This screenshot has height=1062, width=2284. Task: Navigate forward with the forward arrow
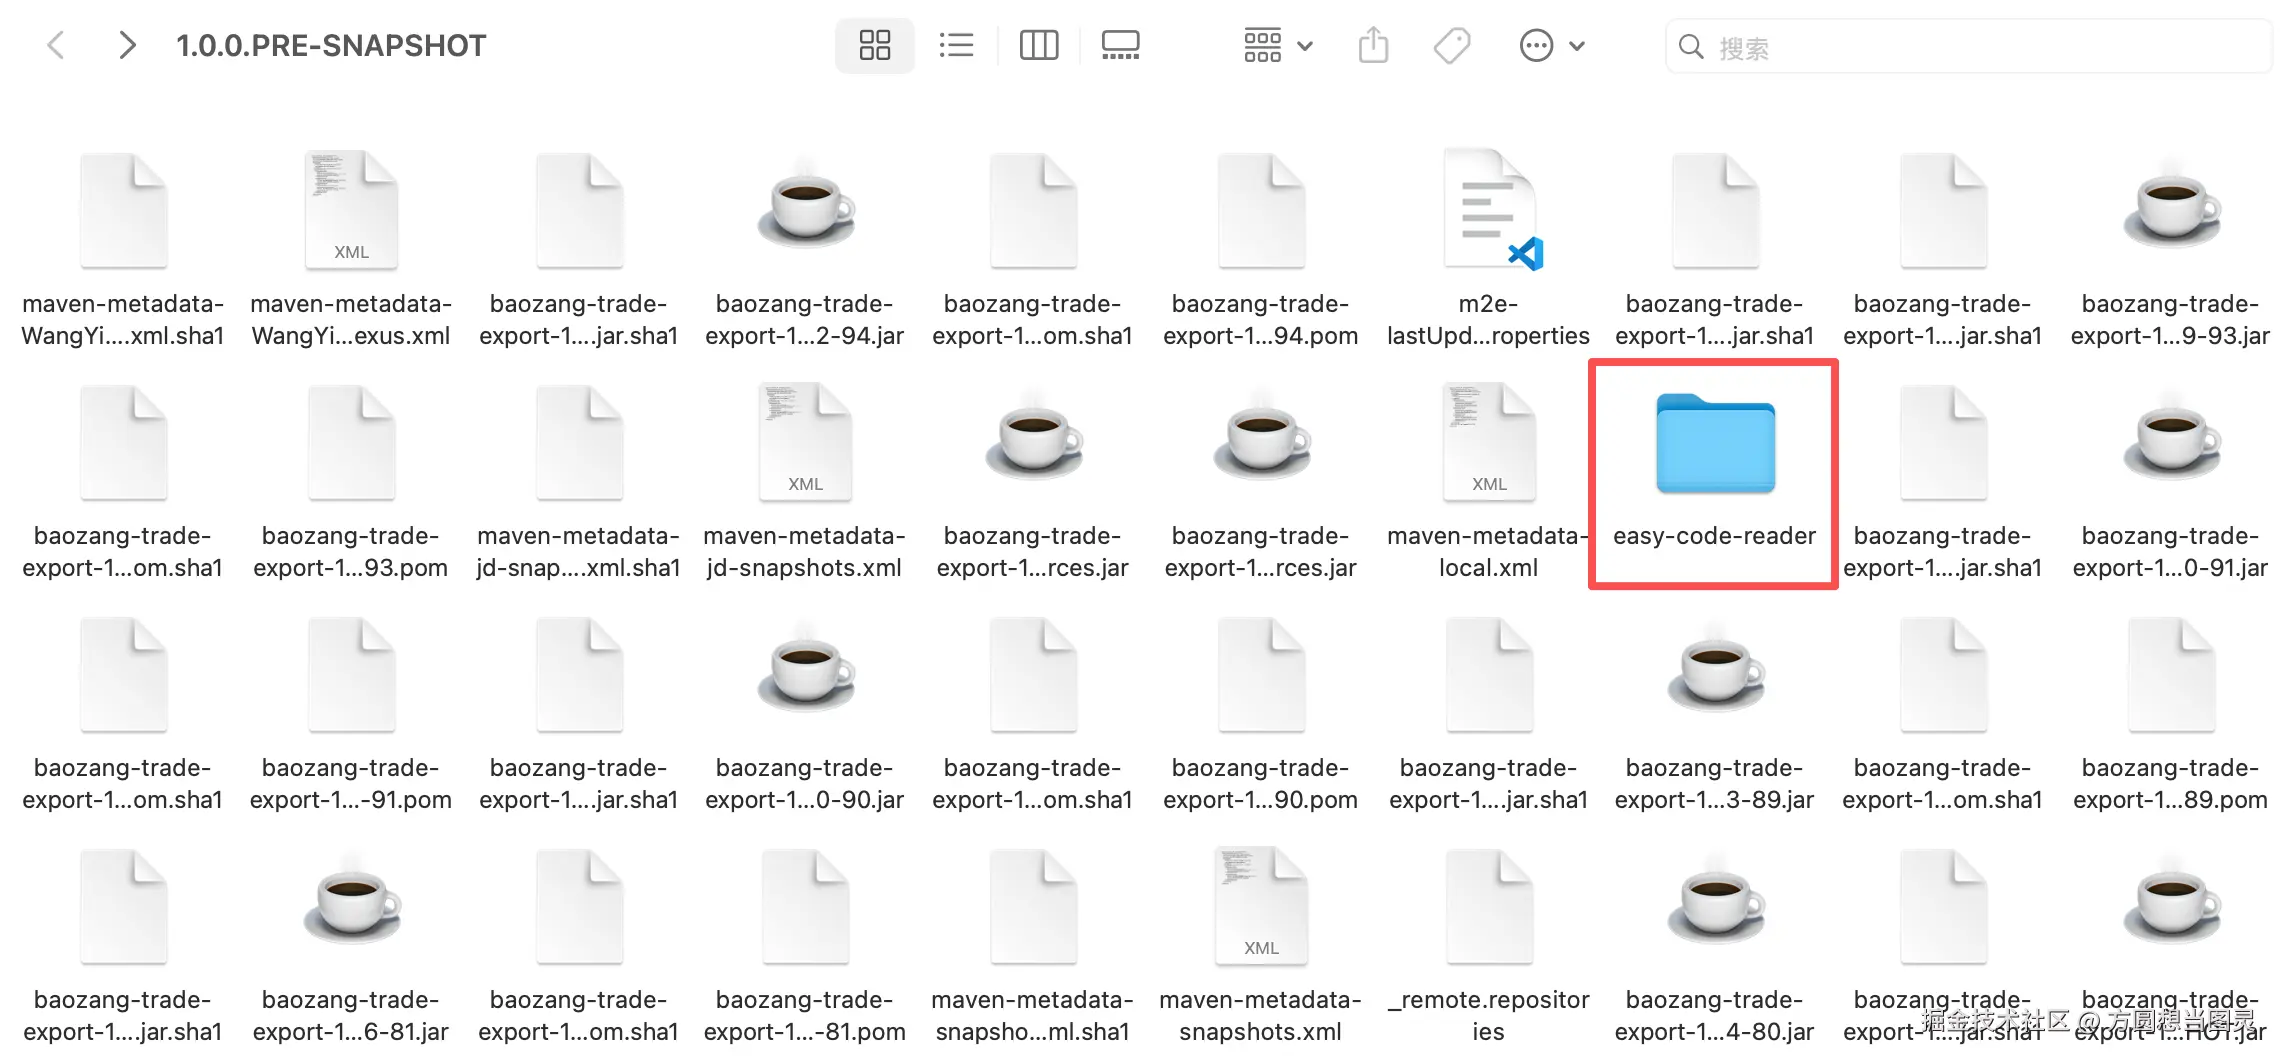[126, 45]
